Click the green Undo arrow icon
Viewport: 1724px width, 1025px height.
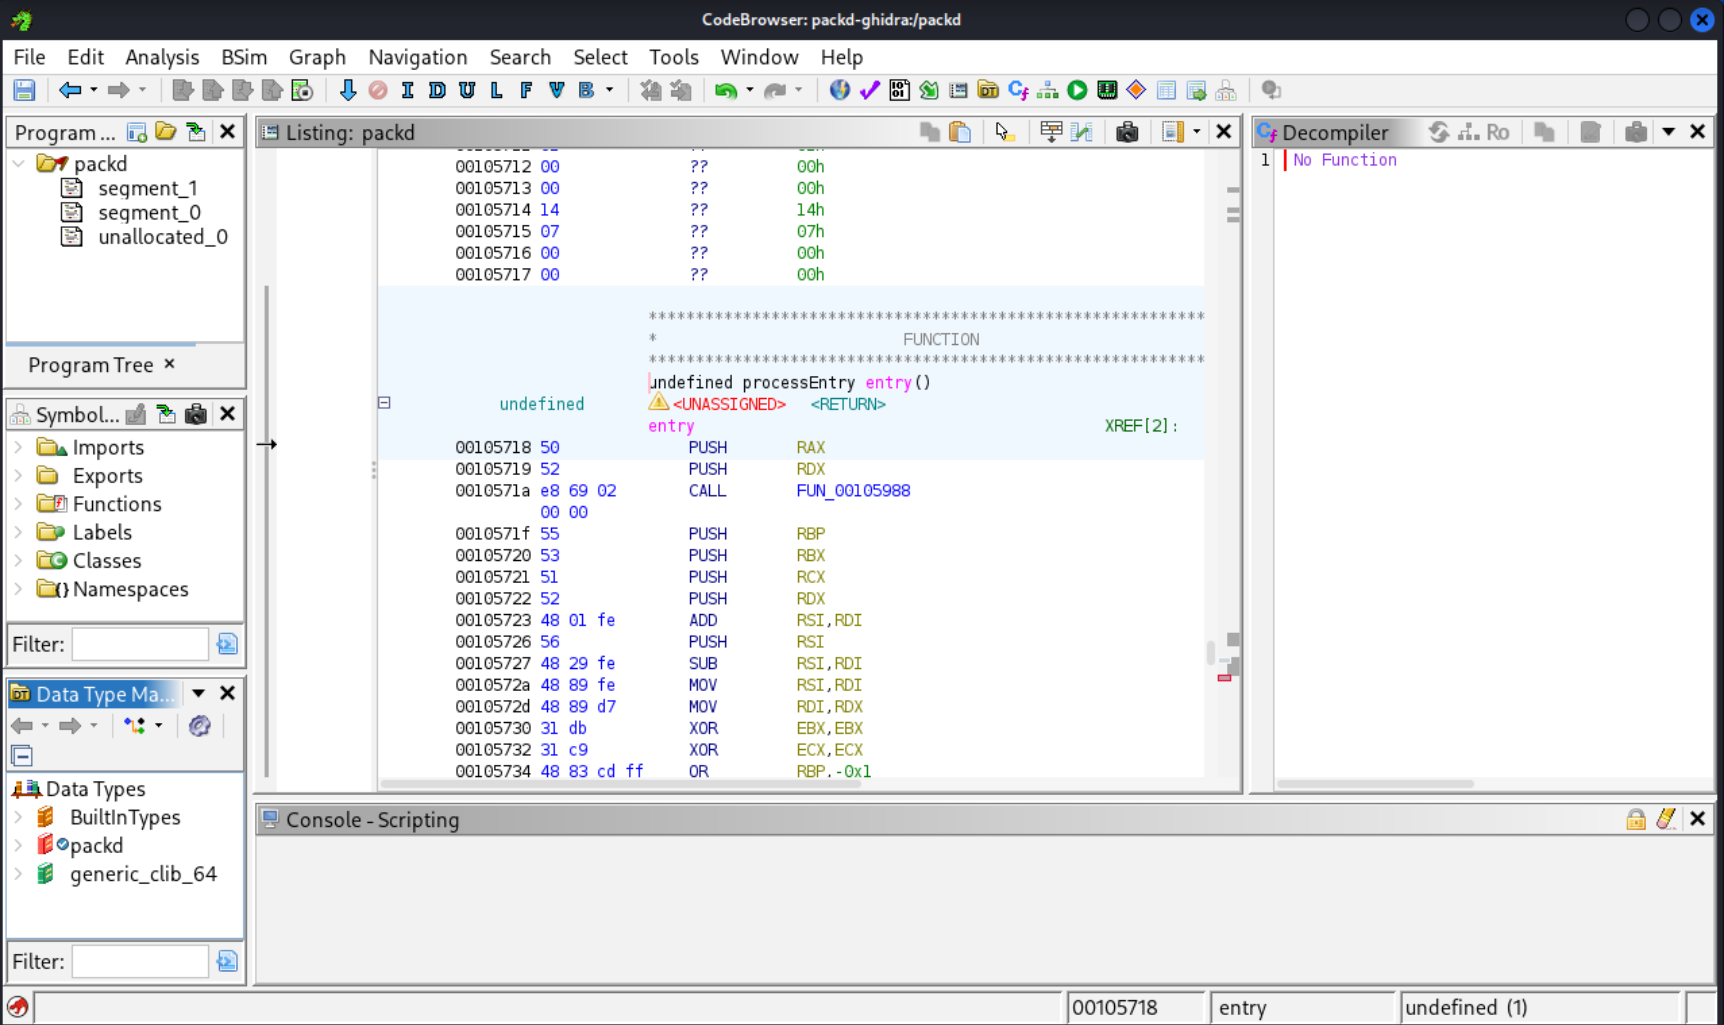725,91
